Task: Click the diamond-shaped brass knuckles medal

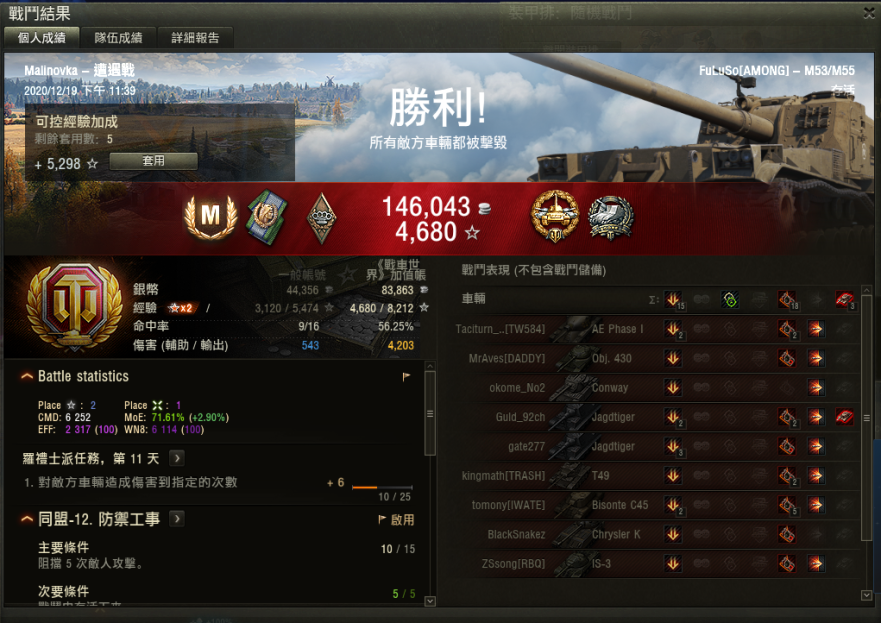Action: click(x=321, y=219)
